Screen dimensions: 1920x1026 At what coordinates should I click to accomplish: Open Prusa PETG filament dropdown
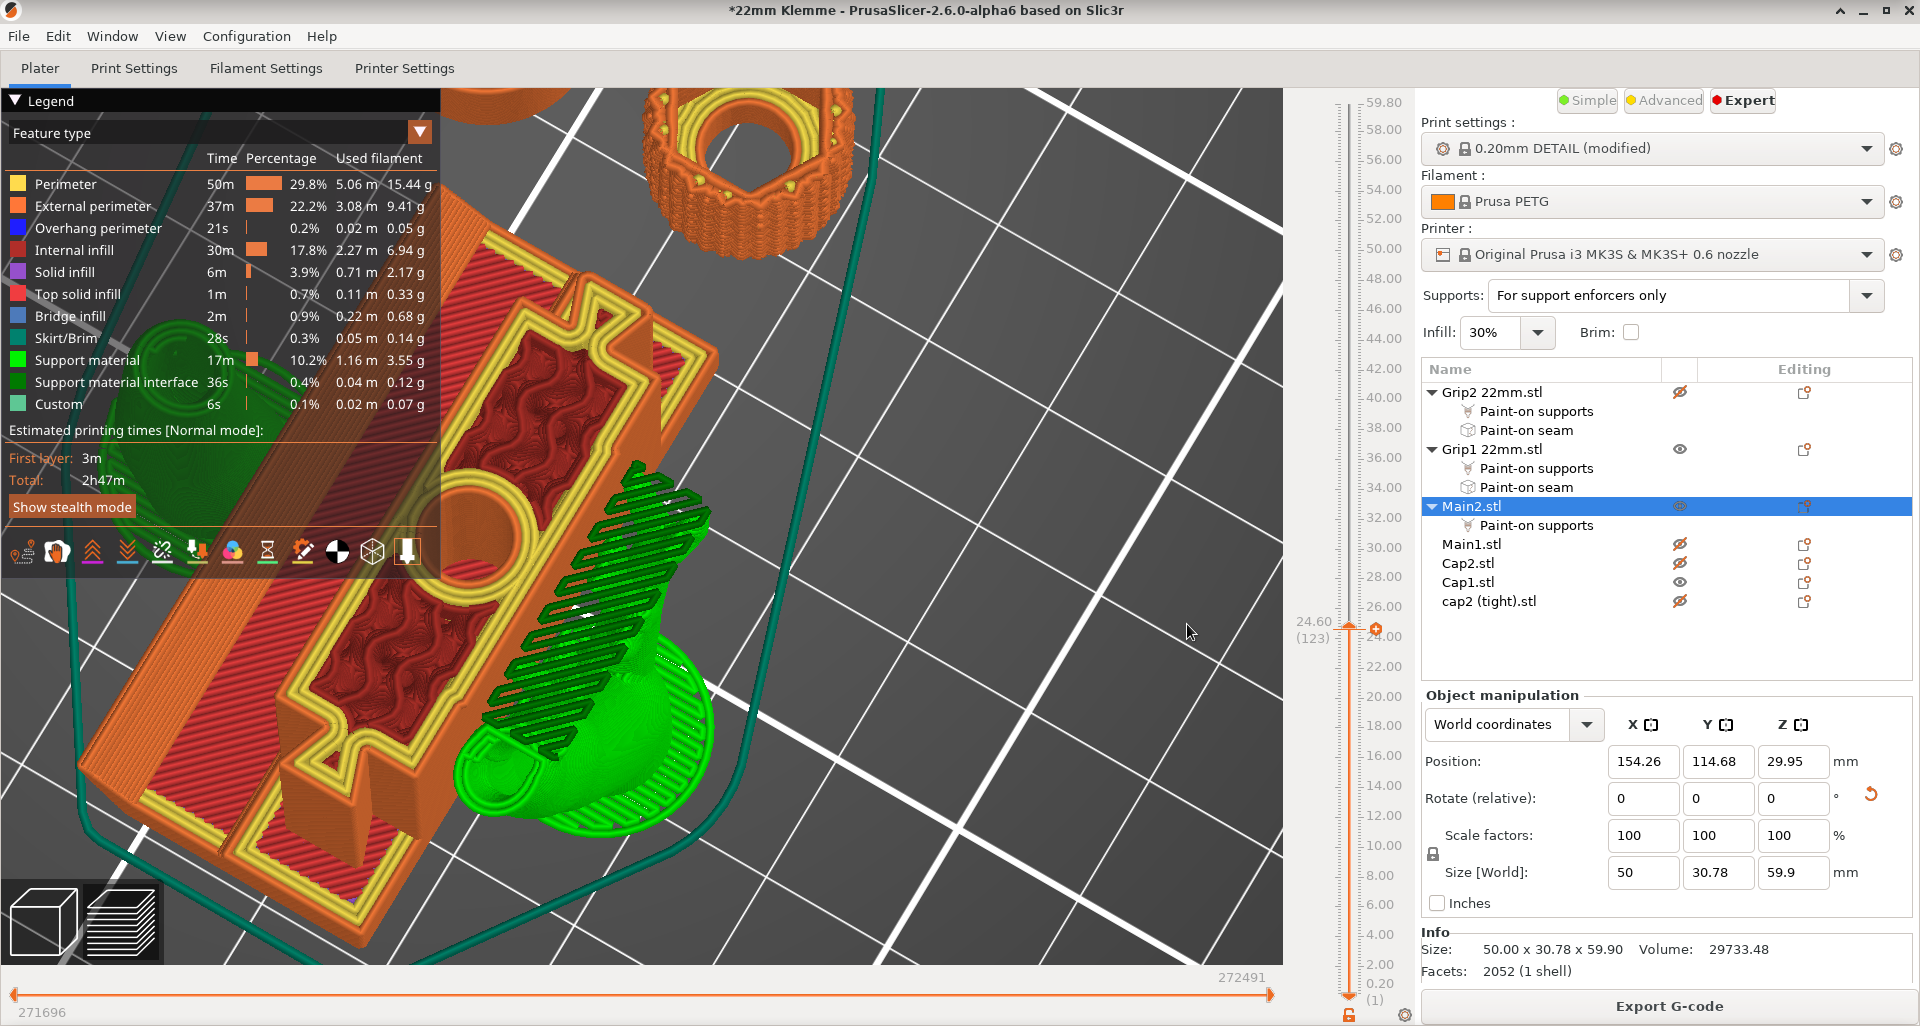(x=1866, y=202)
